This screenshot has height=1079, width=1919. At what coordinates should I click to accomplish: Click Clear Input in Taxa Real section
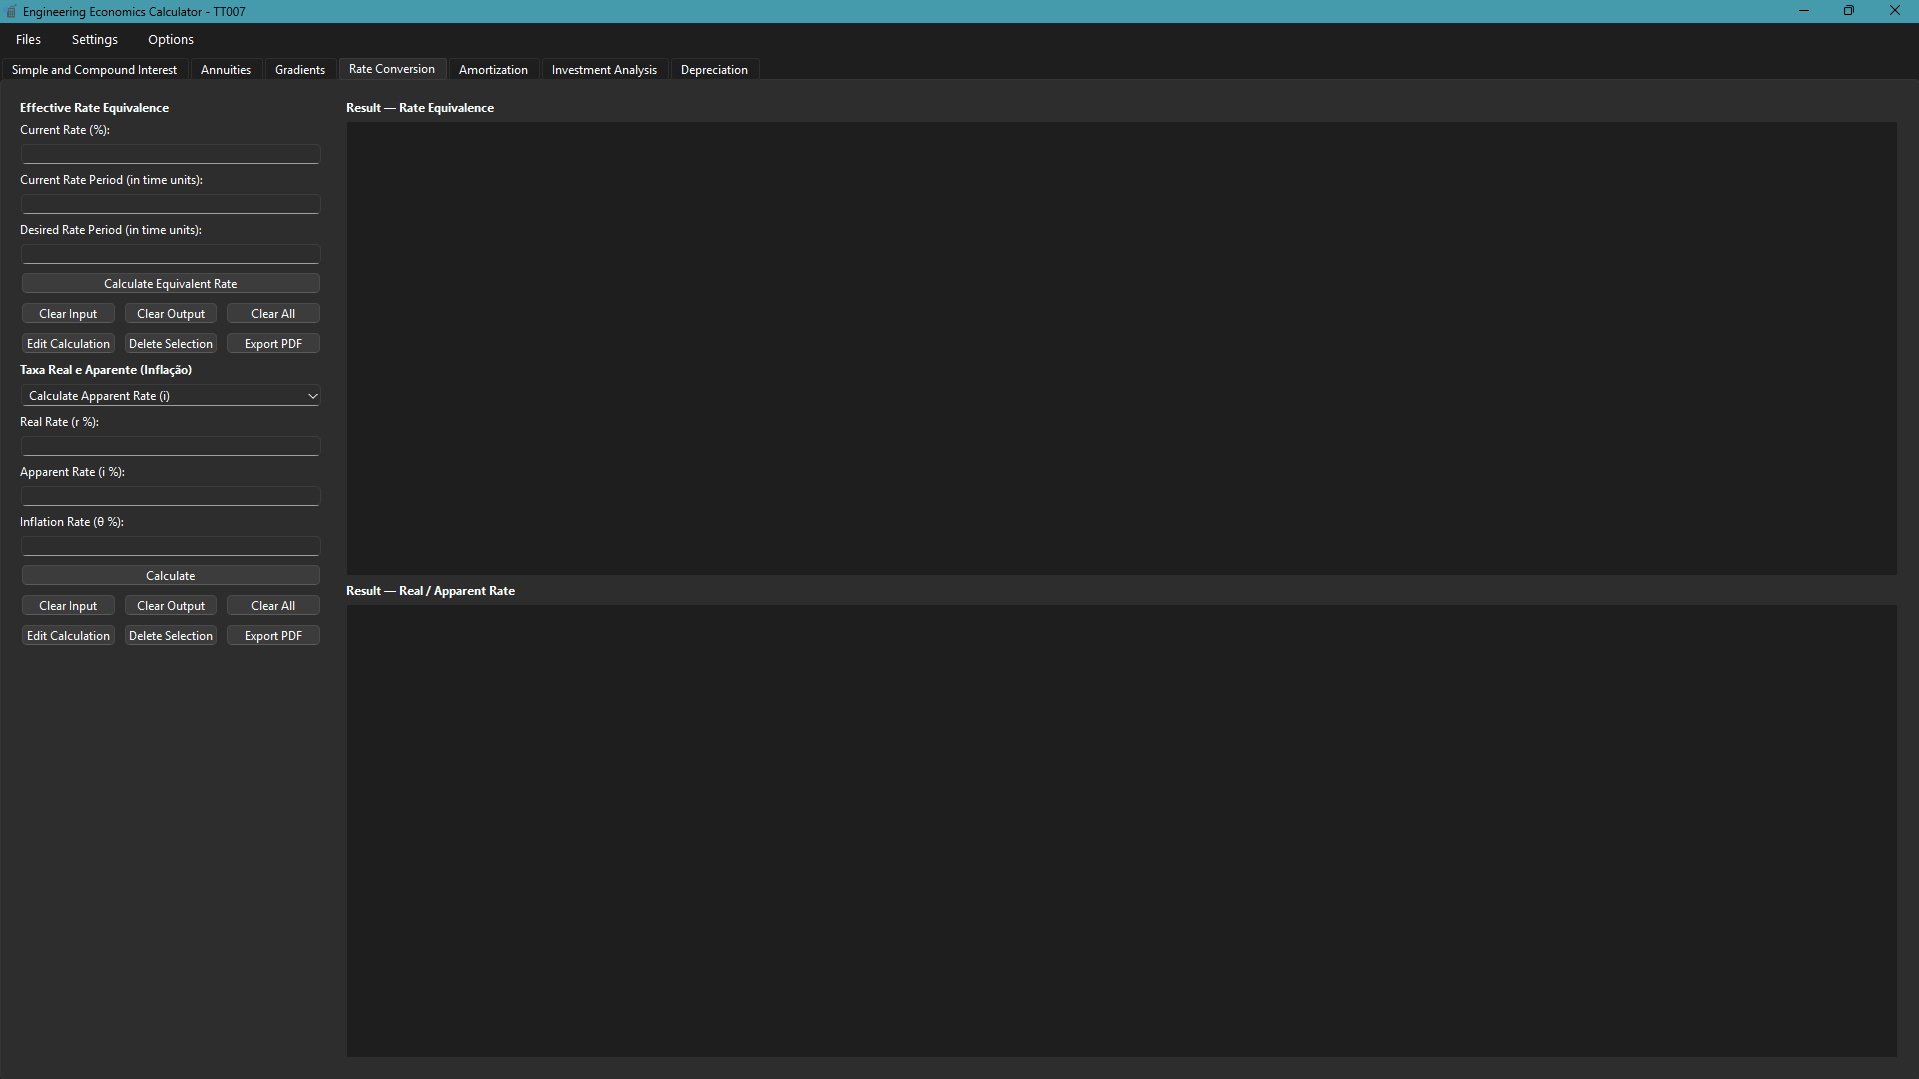[x=68, y=606]
